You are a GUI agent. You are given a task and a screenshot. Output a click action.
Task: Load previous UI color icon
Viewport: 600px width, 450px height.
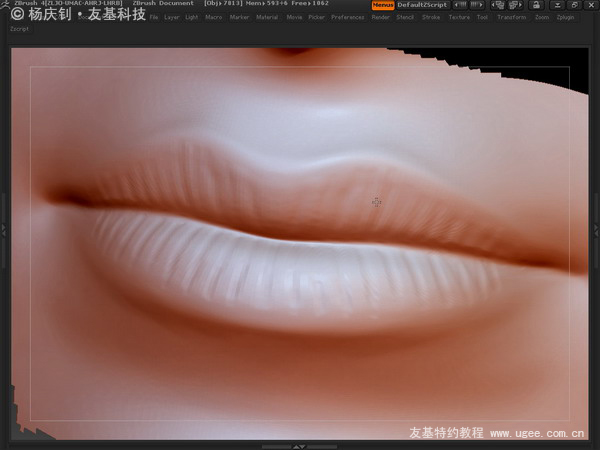pos(460,5)
